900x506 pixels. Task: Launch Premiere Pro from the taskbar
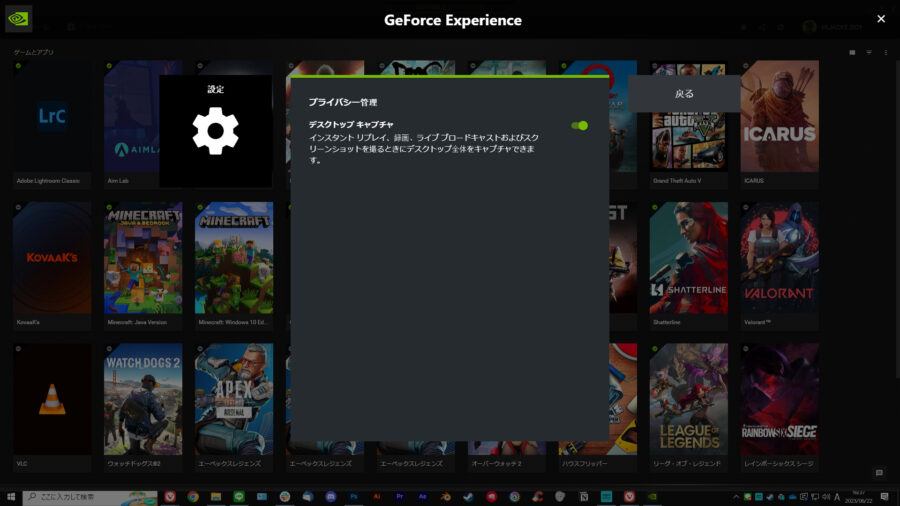tap(399, 497)
